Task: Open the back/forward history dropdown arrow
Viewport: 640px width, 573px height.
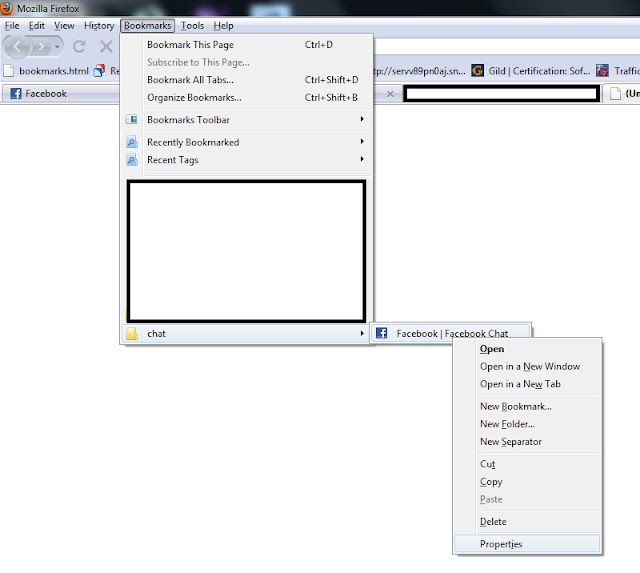Action: [57, 47]
